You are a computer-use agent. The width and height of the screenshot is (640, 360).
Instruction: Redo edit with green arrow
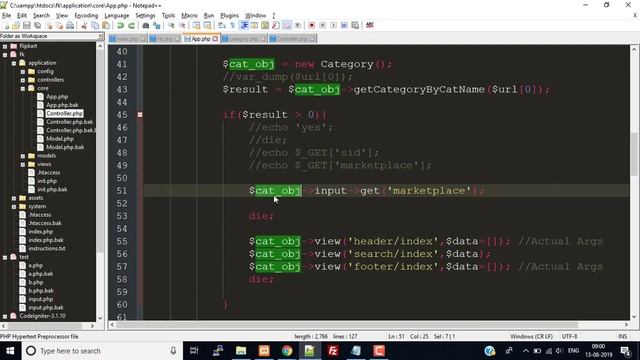(131, 25)
